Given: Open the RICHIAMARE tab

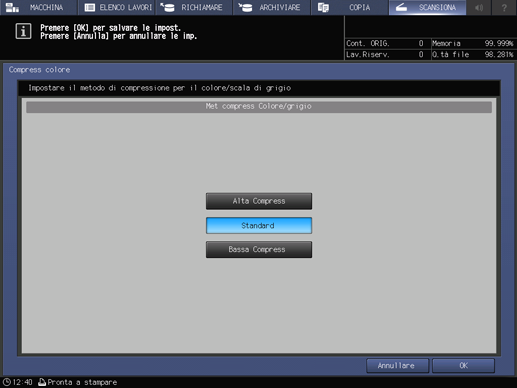Looking at the screenshot, I should click(x=194, y=7).
